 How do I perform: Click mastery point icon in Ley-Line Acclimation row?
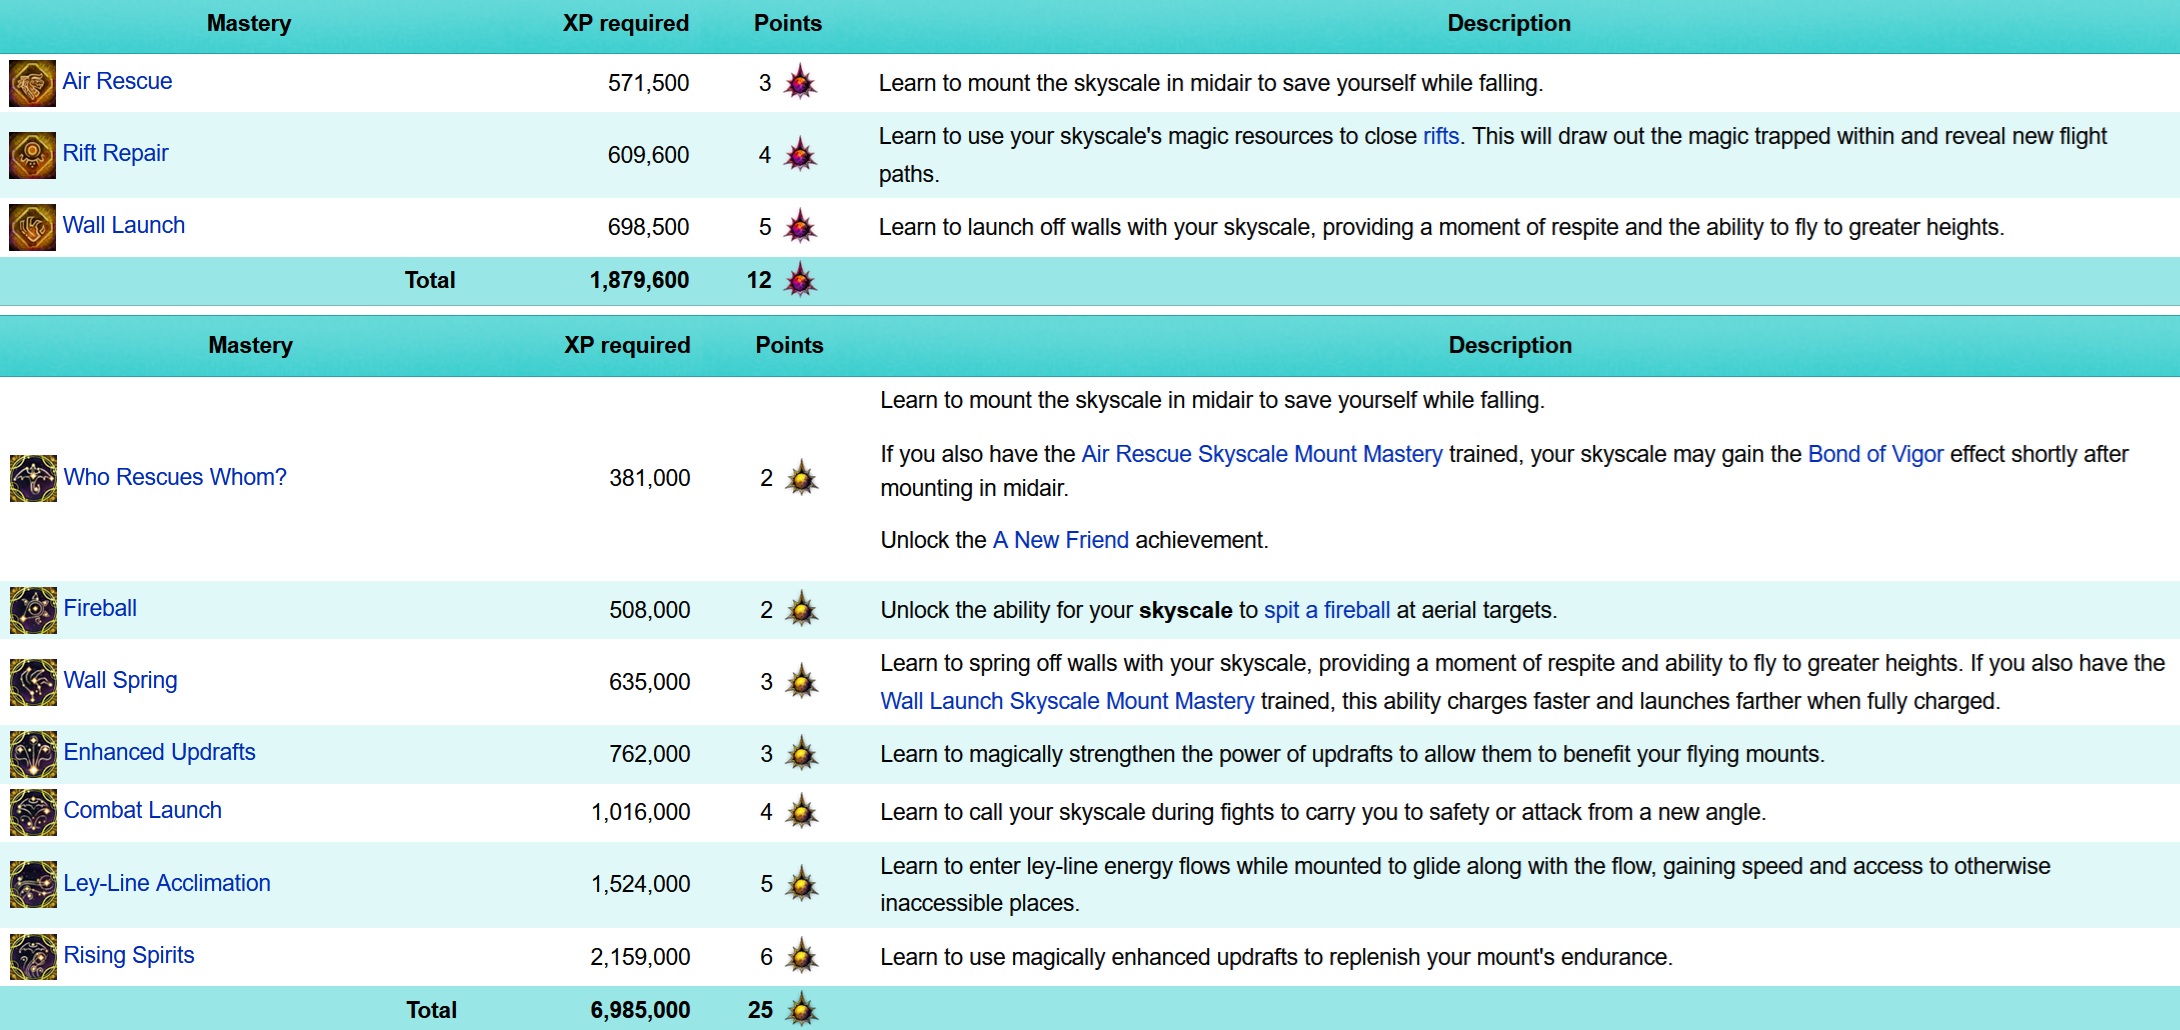[801, 884]
